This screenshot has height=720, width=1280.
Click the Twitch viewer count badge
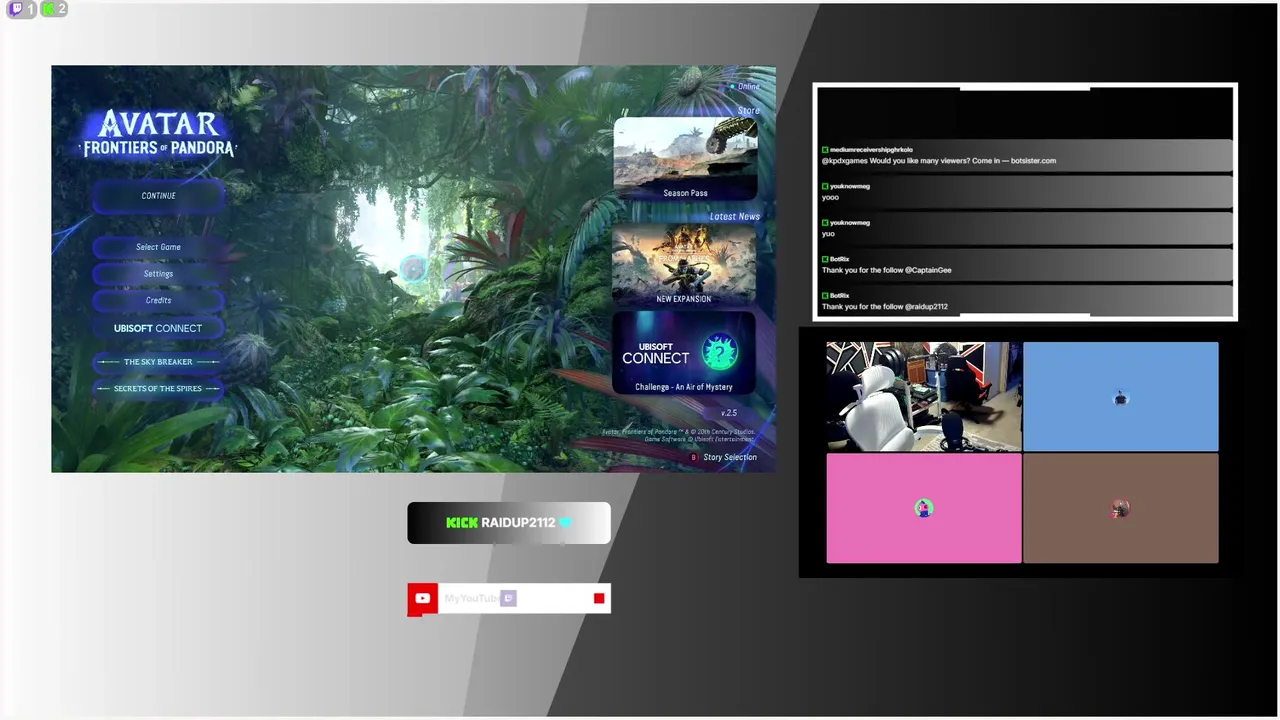click(22, 9)
